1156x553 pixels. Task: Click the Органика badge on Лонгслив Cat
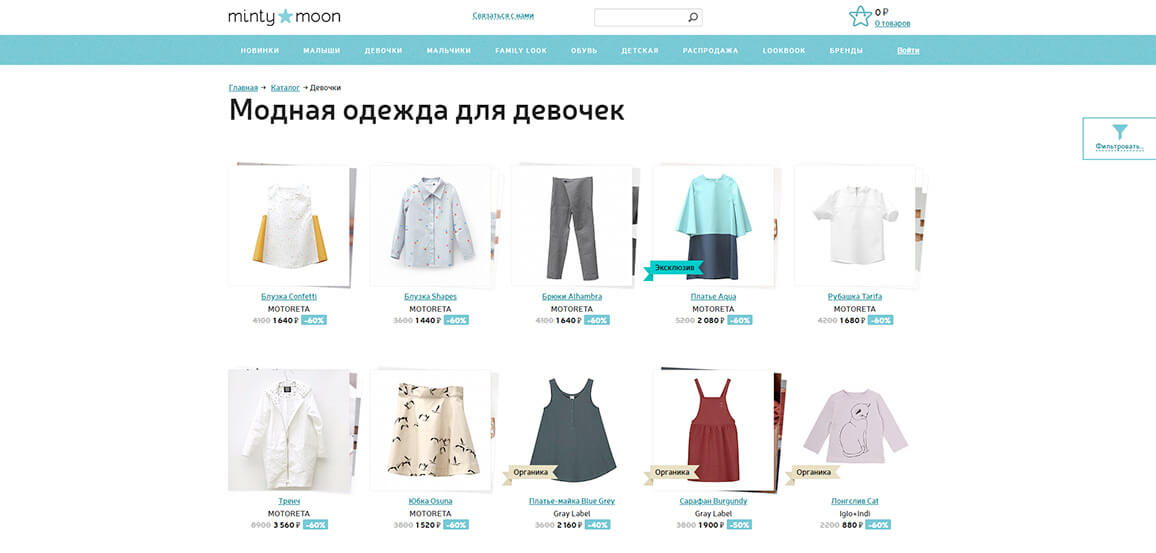[812, 473]
